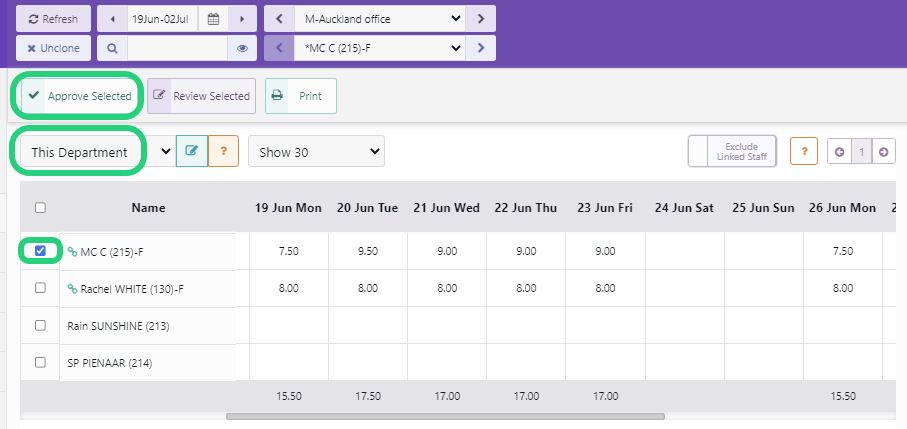907x429 pixels.
Task: Click the horizontal scrollbar under the table
Action: click(x=445, y=415)
